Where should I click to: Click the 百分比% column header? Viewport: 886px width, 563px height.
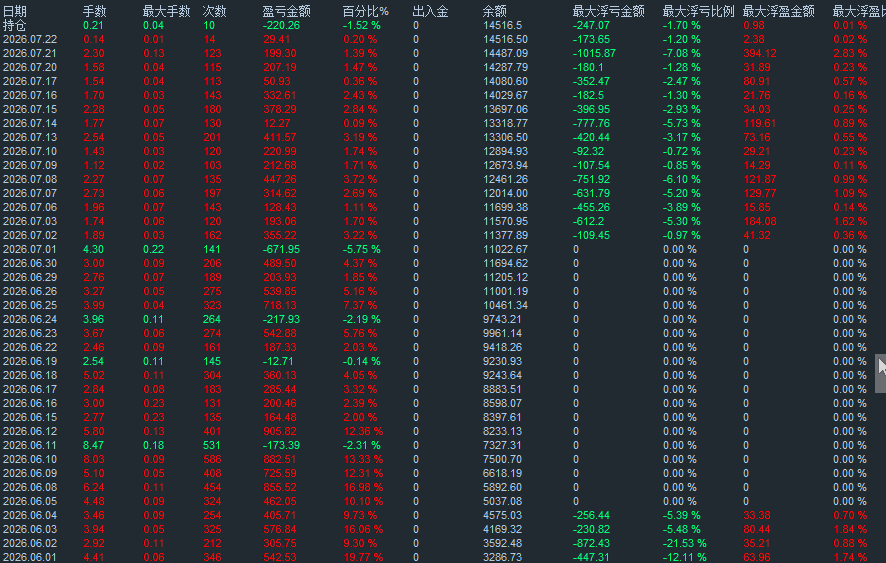click(x=366, y=11)
